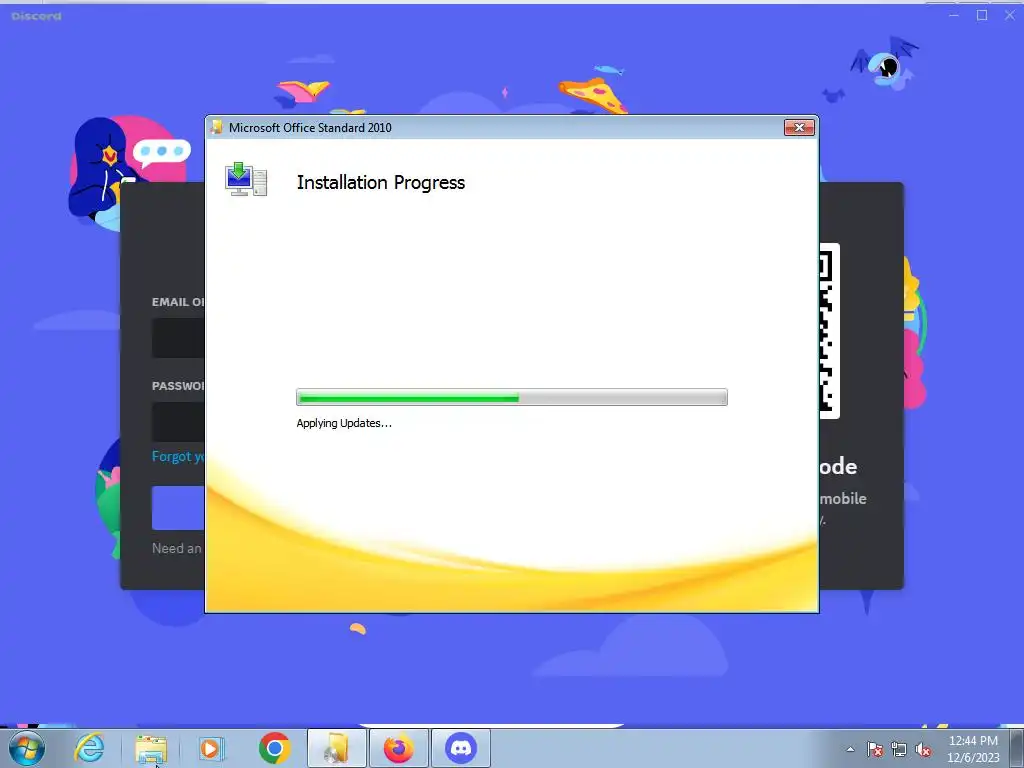Open Windows Media Player from the taskbar
Image resolution: width=1024 pixels, height=768 pixels.
click(x=211, y=748)
